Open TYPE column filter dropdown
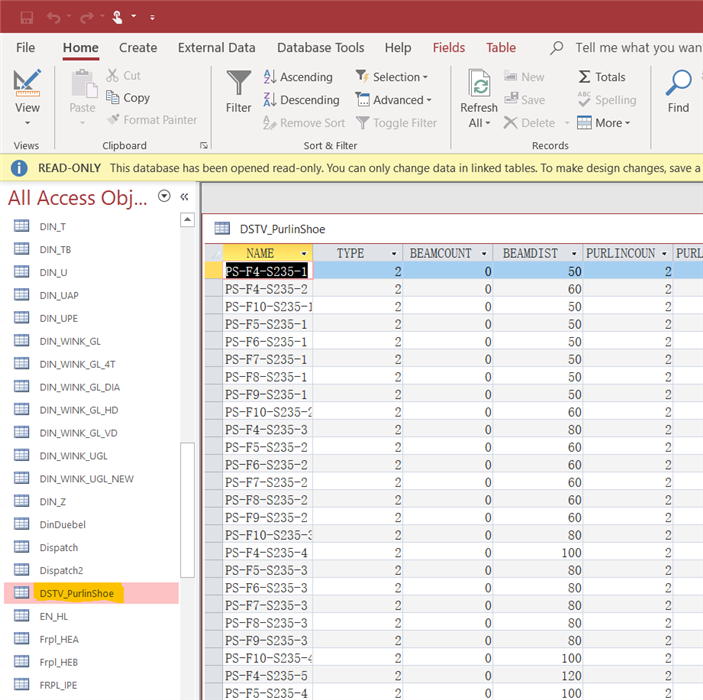Screen dimensions: 703x700 (x=394, y=253)
